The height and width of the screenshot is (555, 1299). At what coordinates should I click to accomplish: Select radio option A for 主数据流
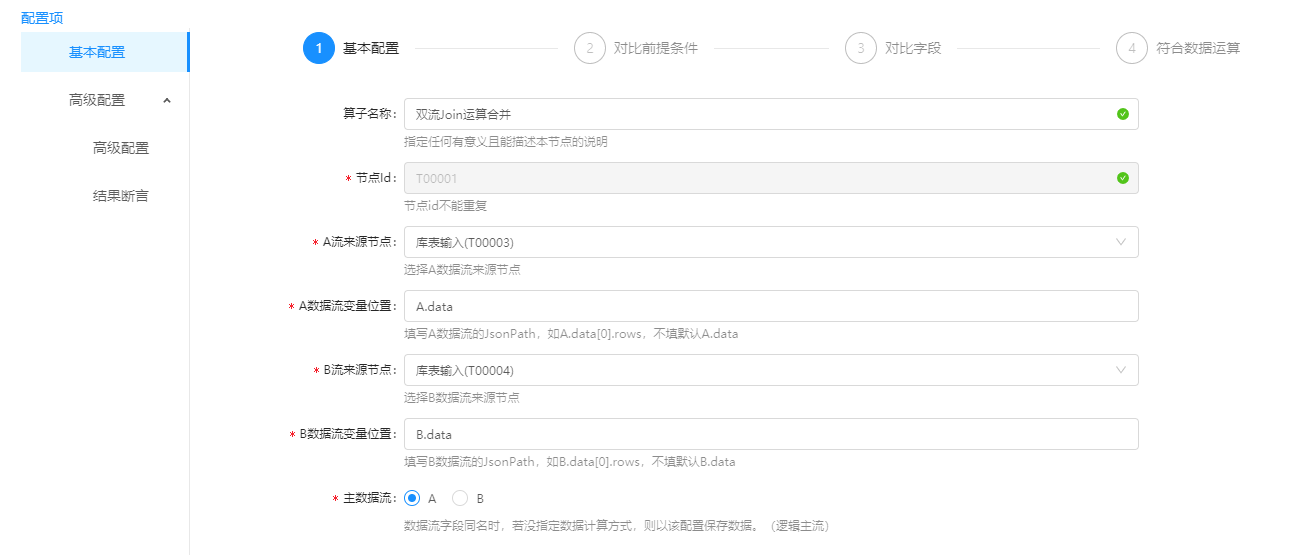tap(412, 498)
